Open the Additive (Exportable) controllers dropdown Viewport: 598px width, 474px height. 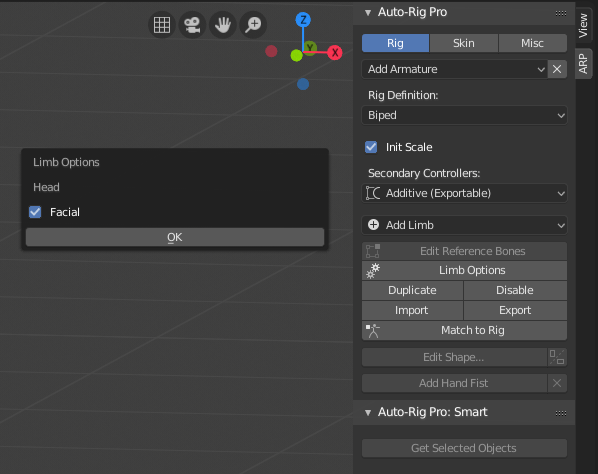[464, 193]
